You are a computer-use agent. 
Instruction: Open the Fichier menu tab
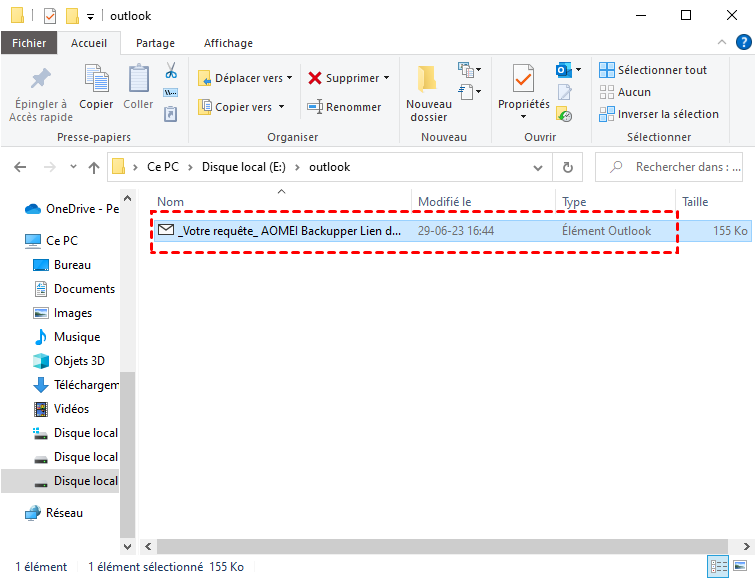(x=29, y=43)
